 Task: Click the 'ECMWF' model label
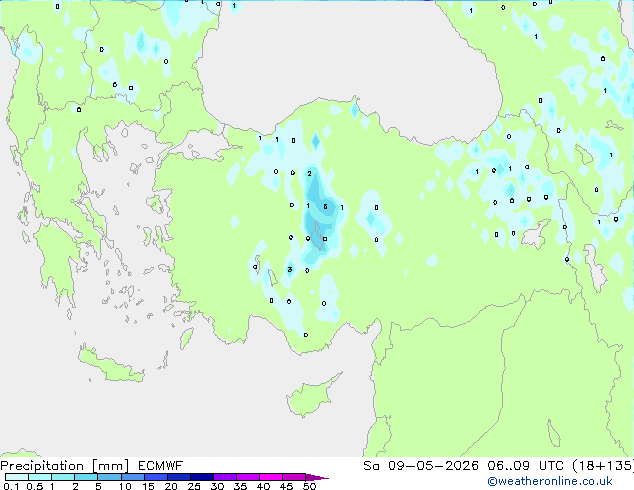click(161, 466)
